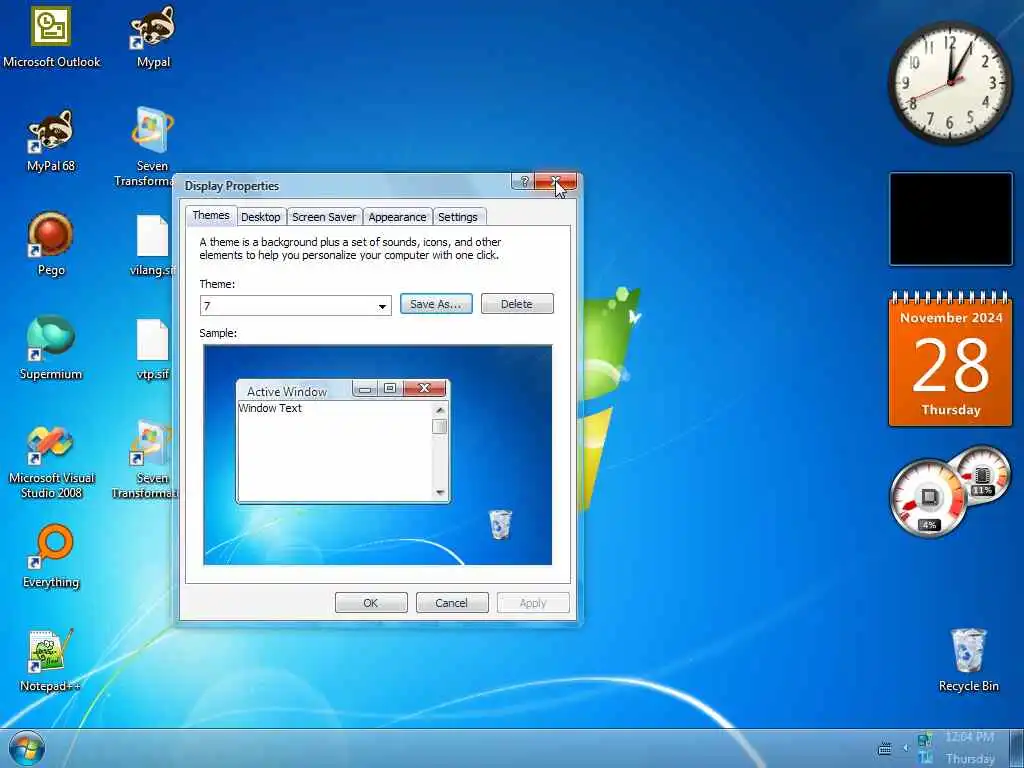
Task: Switch to the Themes tab
Action: pos(211,216)
